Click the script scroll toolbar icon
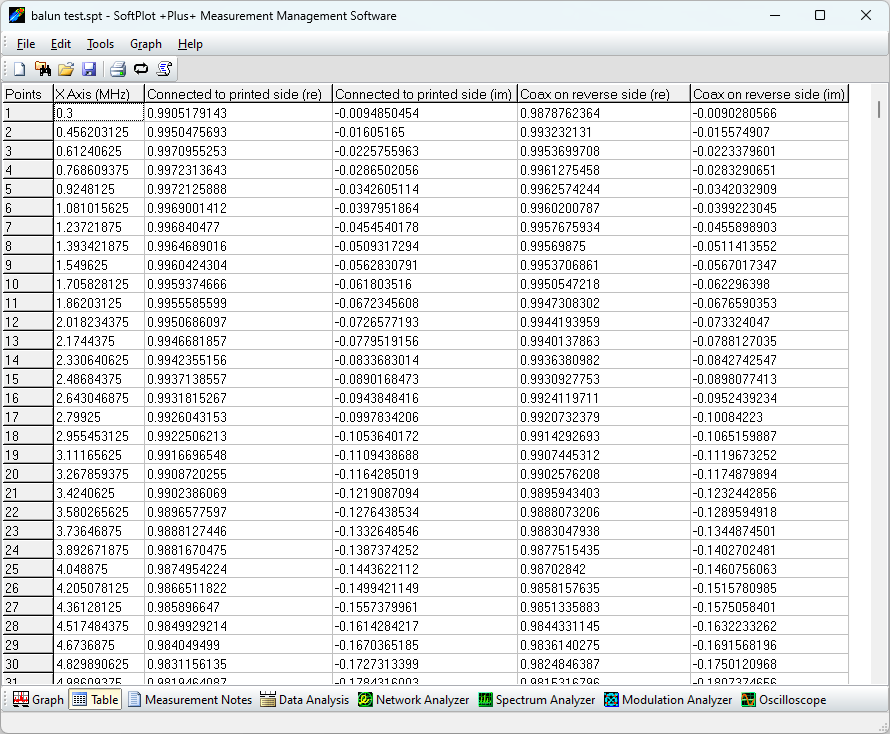This screenshot has width=890, height=734. pos(164,69)
